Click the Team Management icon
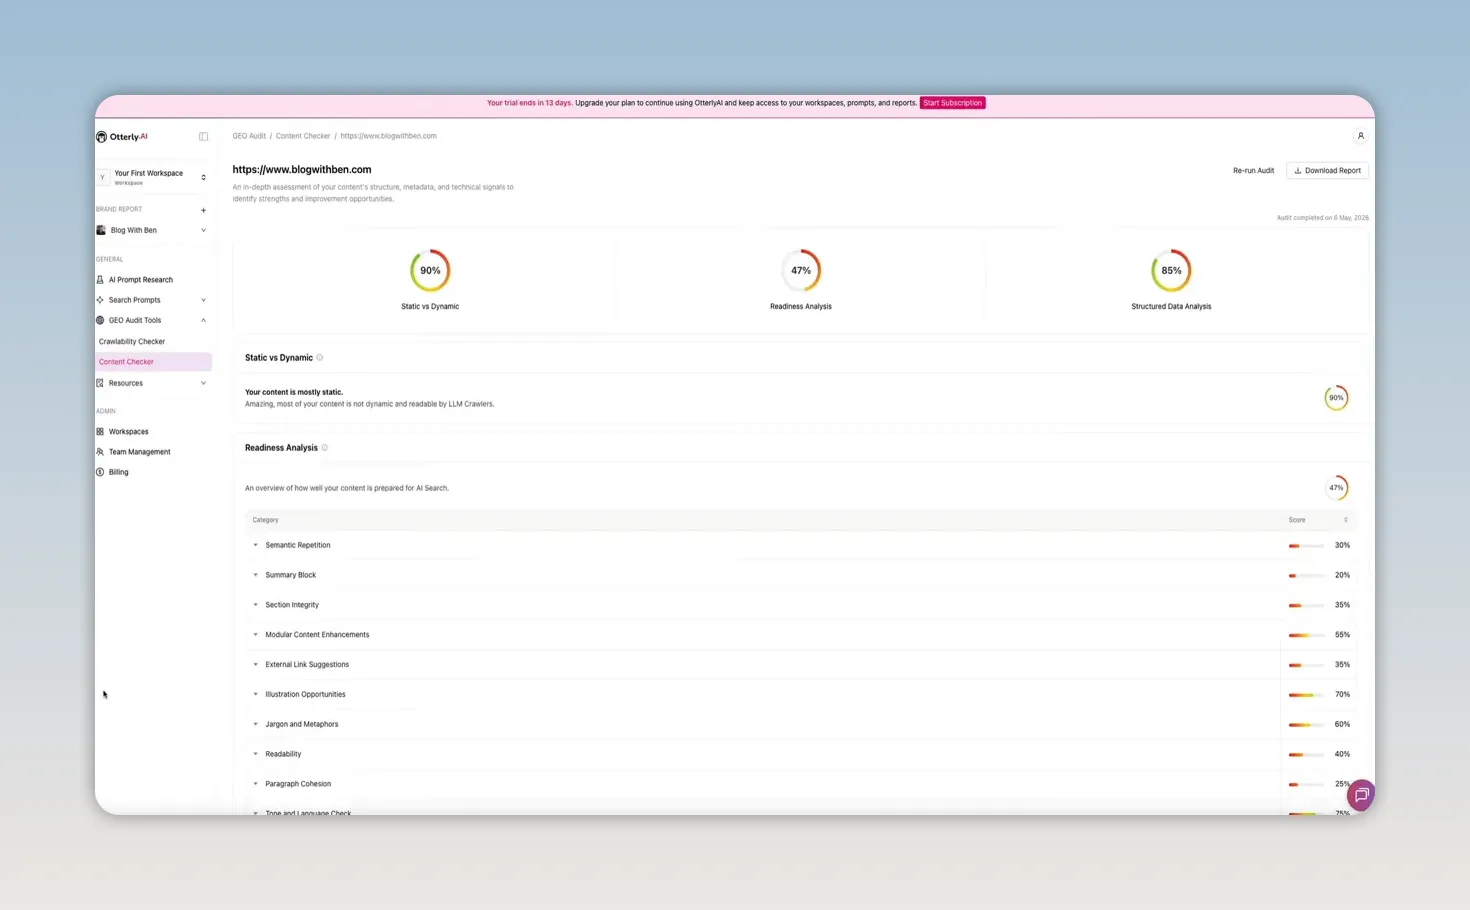Viewport: 1470px width, 910px height. click(100, 452)
